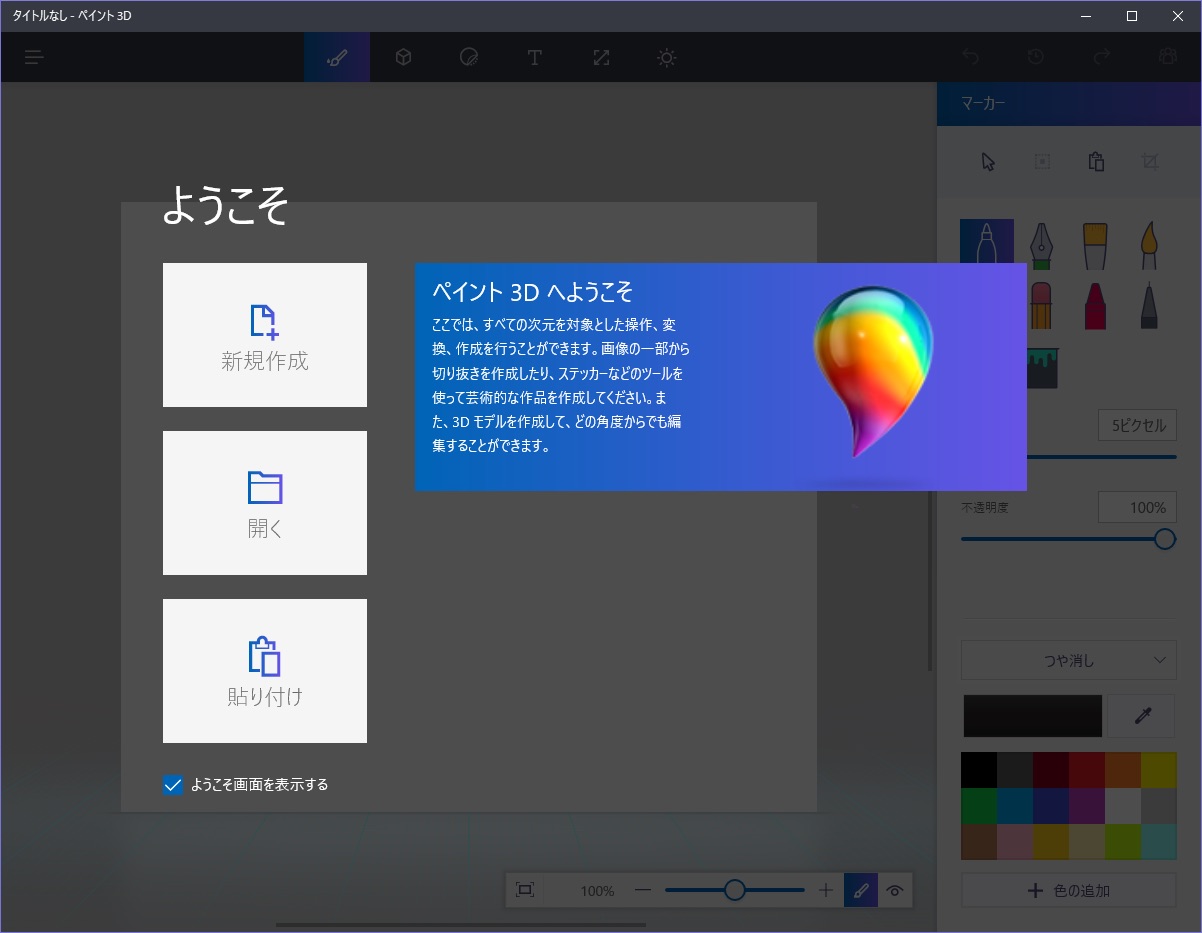The width and height of the screenshot is (1202, 933).
Task: Click the zoom slider handle
Action: 735,890
